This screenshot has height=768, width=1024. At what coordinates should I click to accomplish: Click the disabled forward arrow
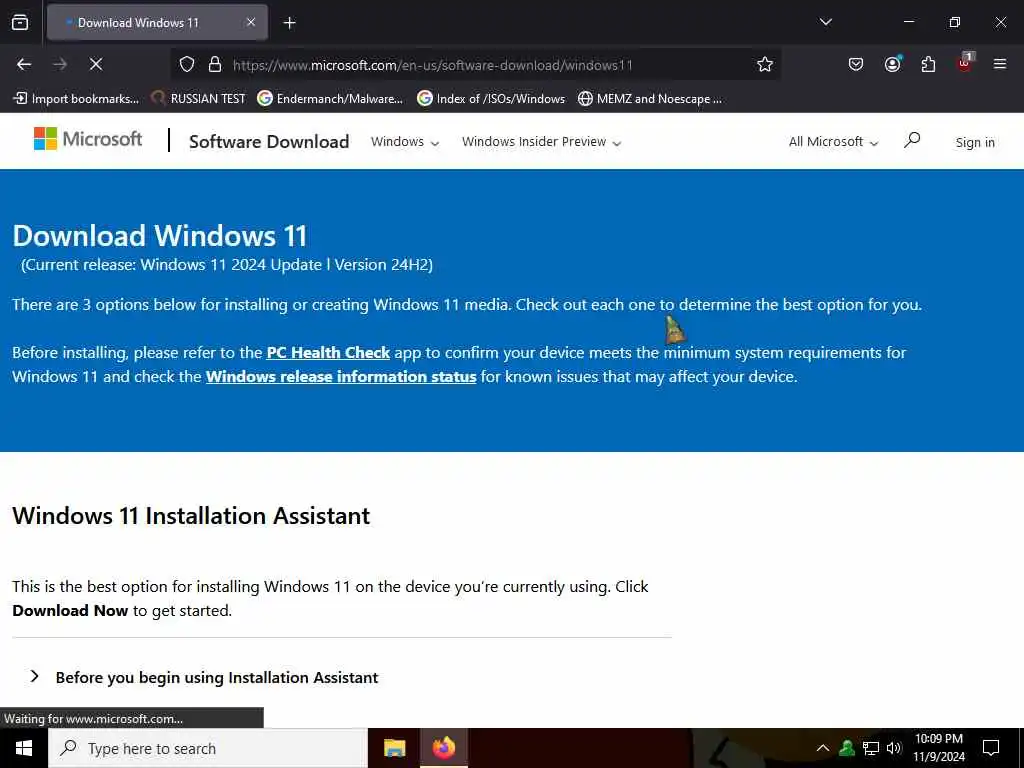pos(60,64)
